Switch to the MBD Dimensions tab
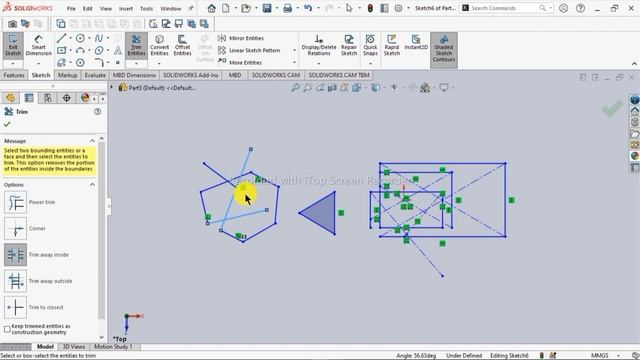Image resolution: width=640 pixels, height=360 pixels. click(x=134, y=75)
